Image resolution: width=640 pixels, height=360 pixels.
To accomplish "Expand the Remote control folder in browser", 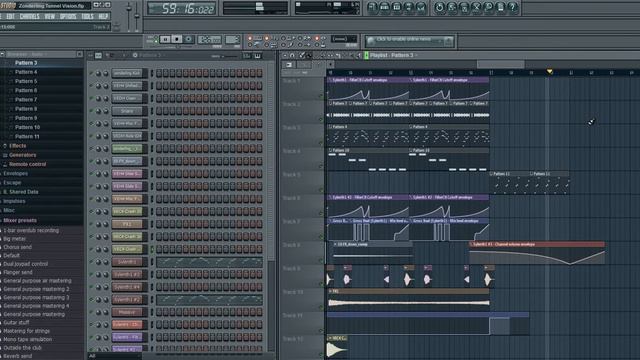I will [27, 164].
